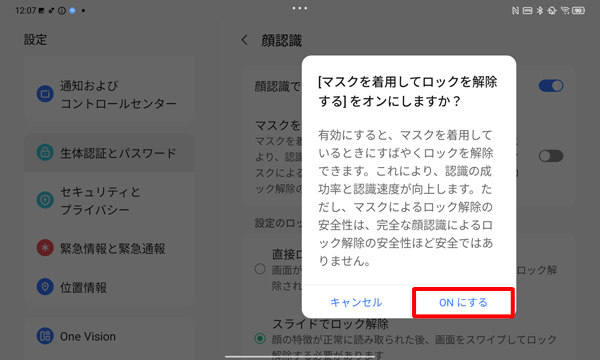Dismiss dialog with キャンセル
The height and width of the screenshot is (360, 600).
pyautogui.click(x=356, y=303)
